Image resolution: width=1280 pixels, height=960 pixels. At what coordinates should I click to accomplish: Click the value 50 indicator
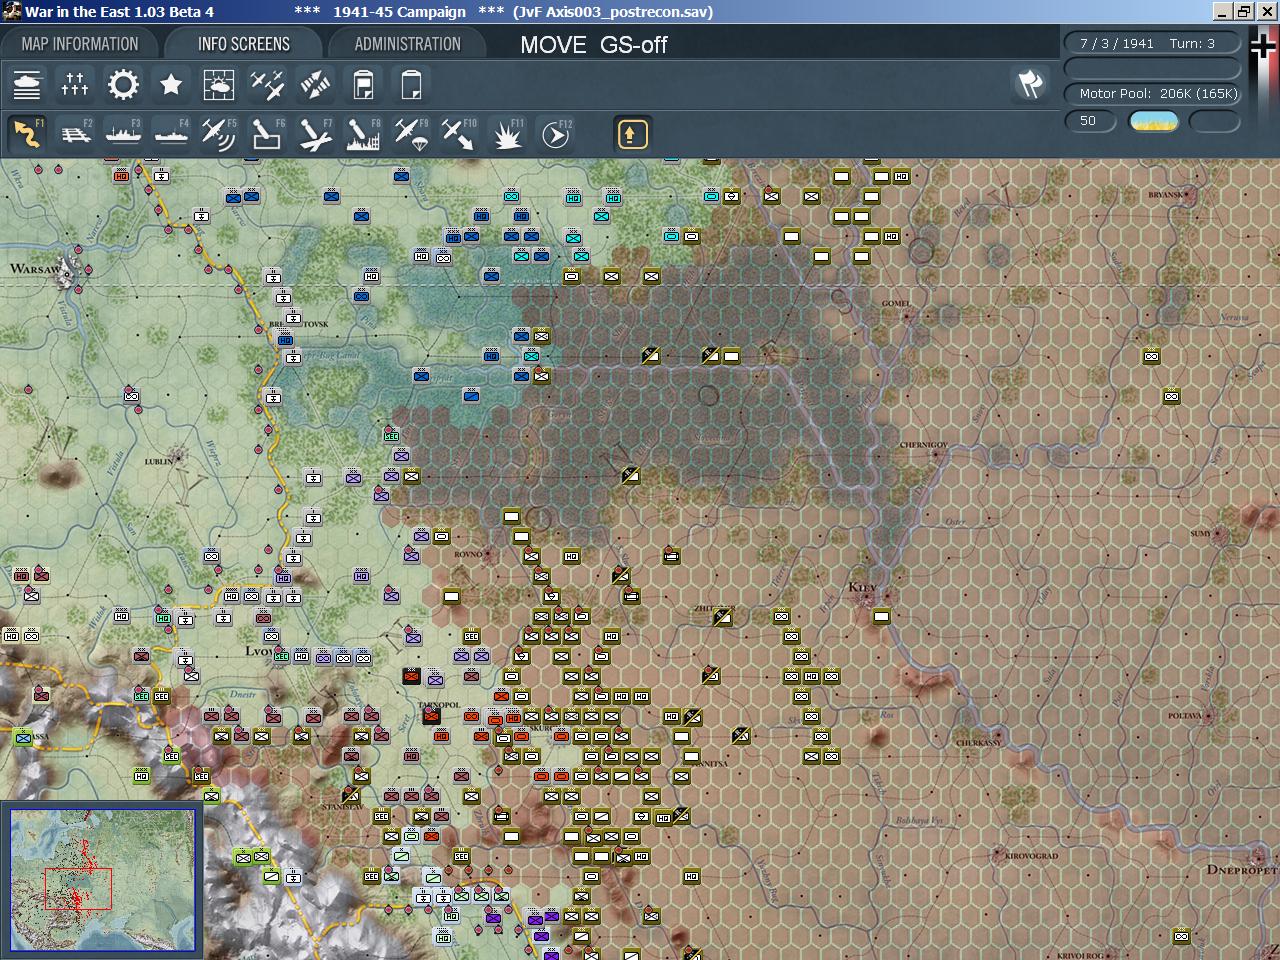(1090, 121)
